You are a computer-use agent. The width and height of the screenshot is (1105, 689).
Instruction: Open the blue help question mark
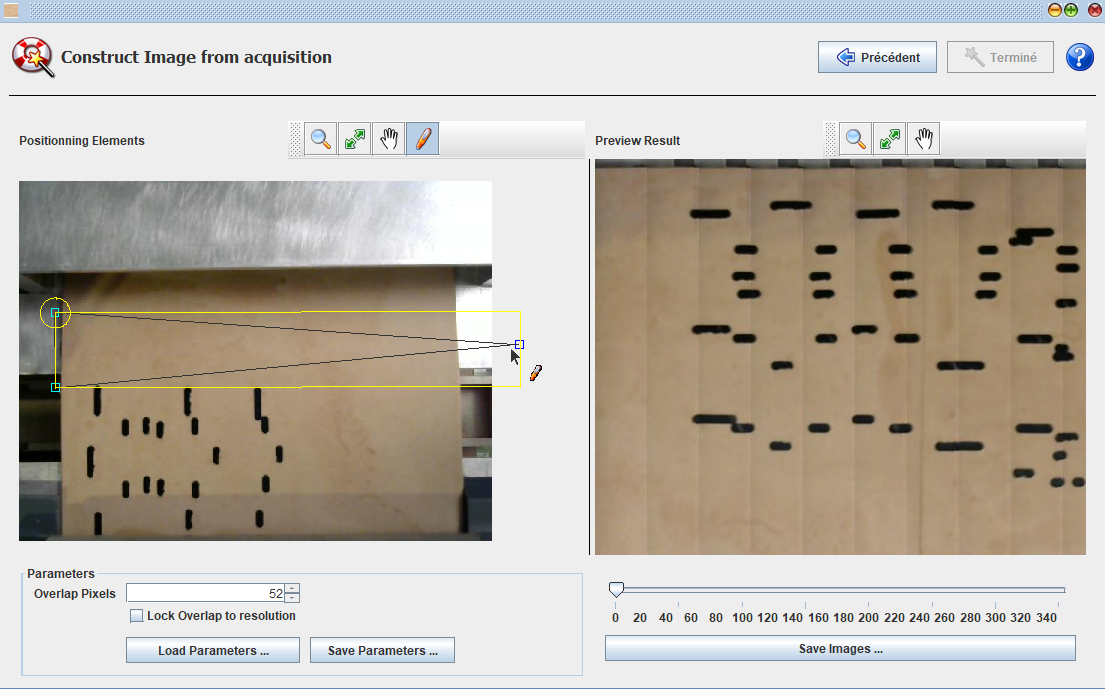(x=1080, y=58)
